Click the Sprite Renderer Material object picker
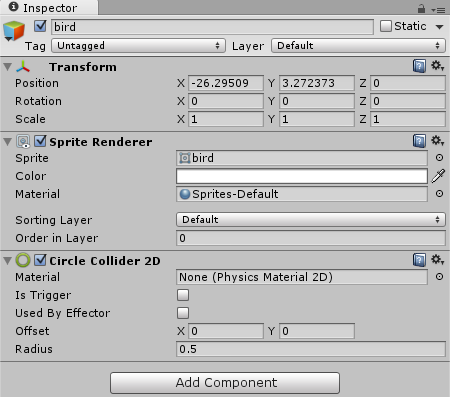Viewport: 453px width, 397px height. click(x=439, y=194)
